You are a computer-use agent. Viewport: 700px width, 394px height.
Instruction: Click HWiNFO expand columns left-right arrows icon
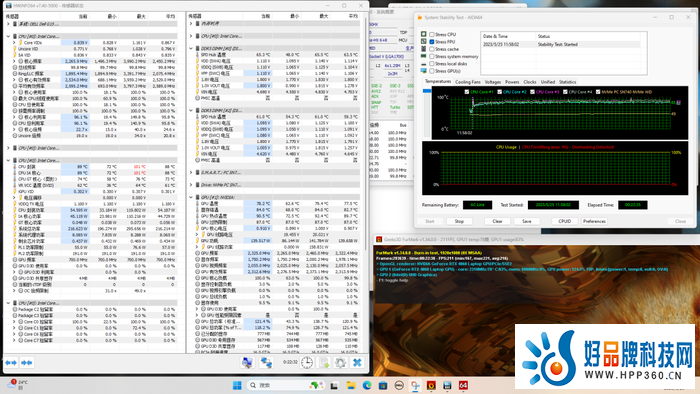(11, 363)
